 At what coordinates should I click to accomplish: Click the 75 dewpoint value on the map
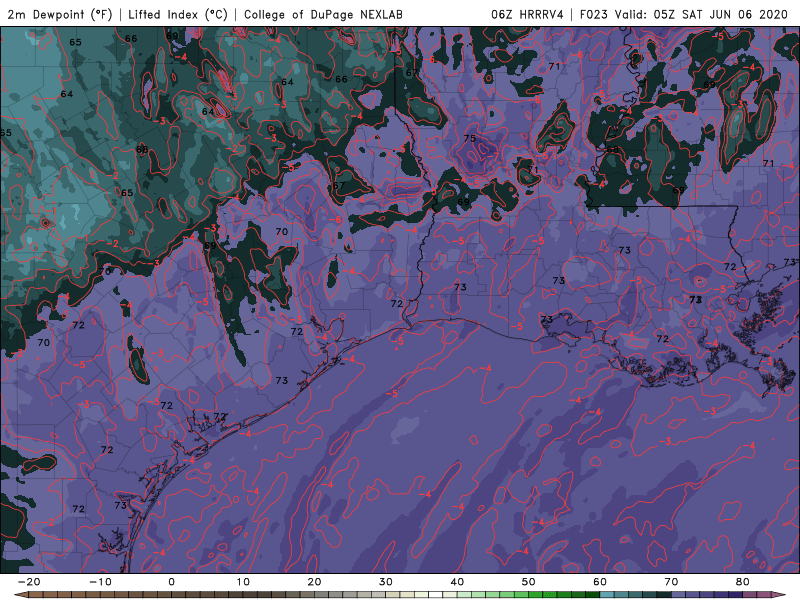click(x=469, y=138)
